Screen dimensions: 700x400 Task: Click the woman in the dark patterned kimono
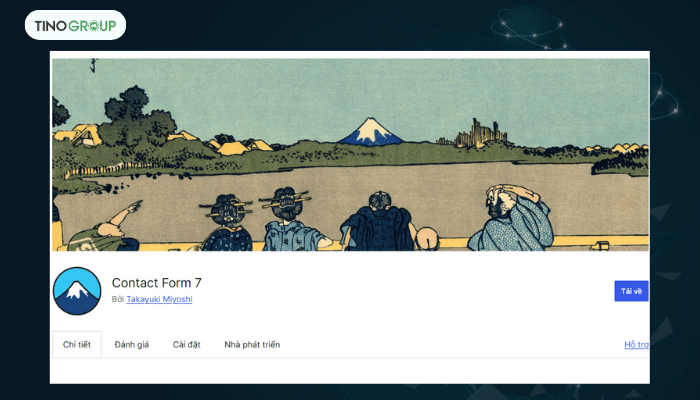pos(228,222)
